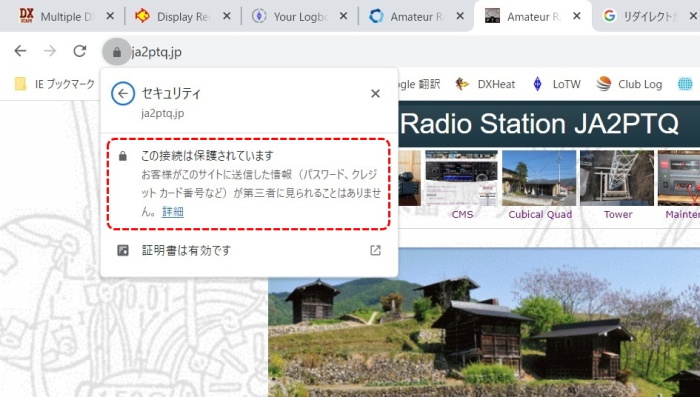Viewport: 700px width, 397px height.
Task: Open the Club Log bookmark
Action: point(629,84)
